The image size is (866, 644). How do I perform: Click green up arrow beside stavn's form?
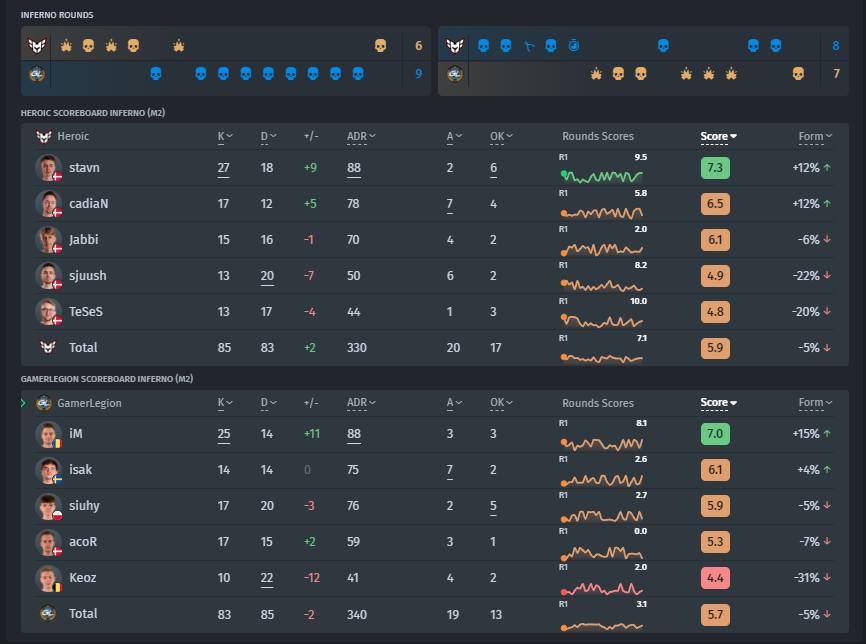(x=827, y=167)
